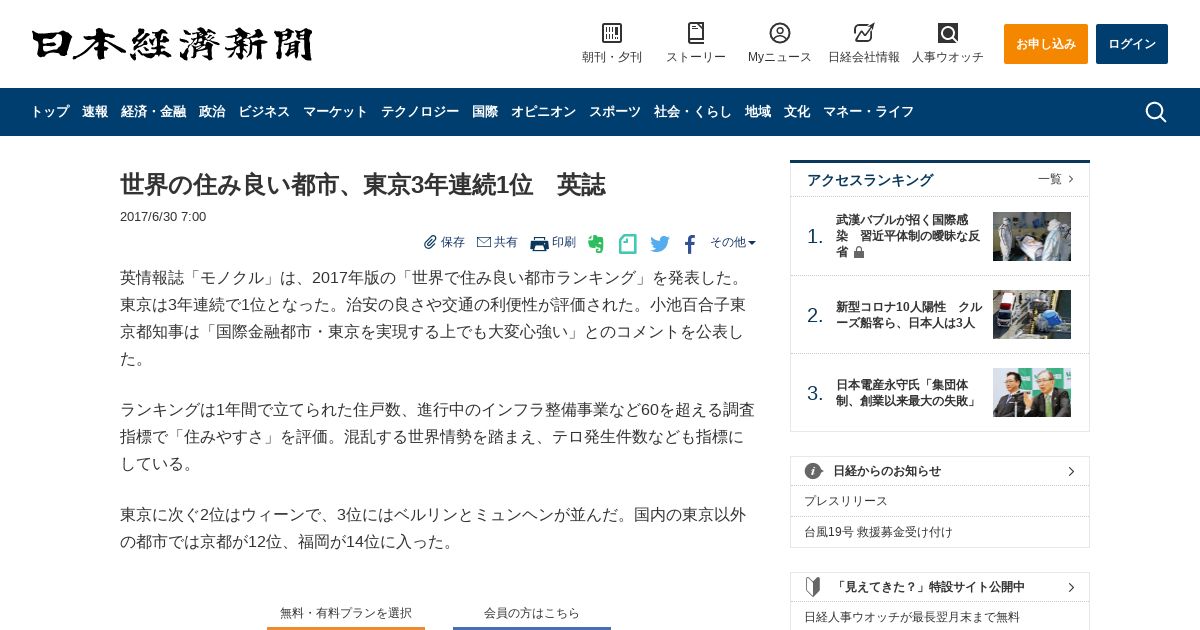Image resolution: width=1200 pixels, height=630 pixels.
Task: Open the ranking article 武漢バブルが招く国際感染
Action: coord(908,236)
